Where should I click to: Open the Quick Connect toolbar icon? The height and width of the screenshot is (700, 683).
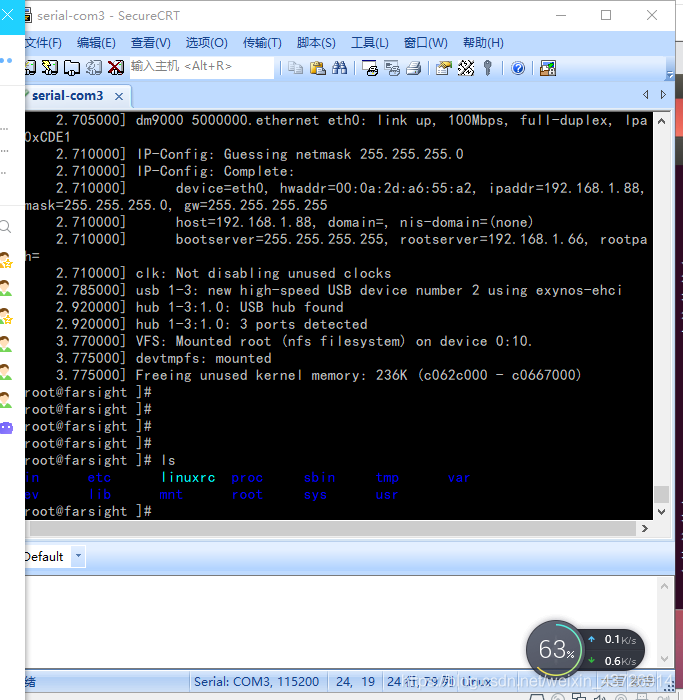50,68
